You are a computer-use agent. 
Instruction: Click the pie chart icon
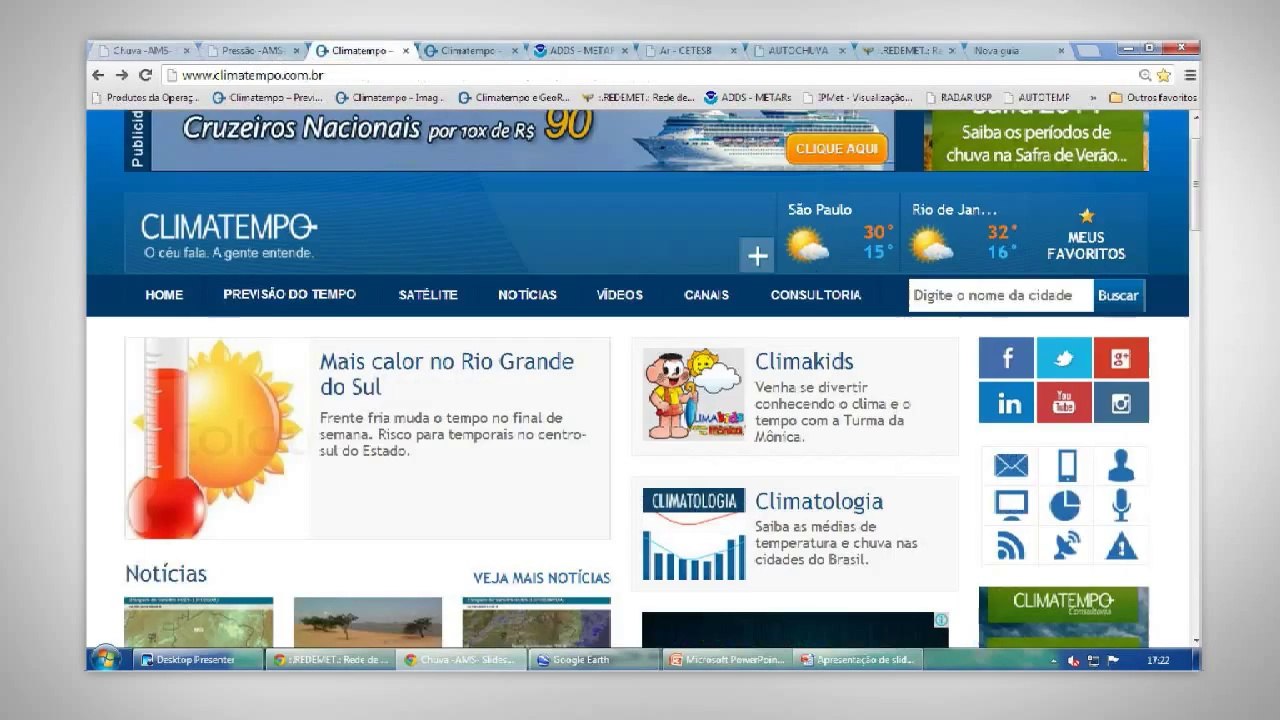coord(1065,505)
